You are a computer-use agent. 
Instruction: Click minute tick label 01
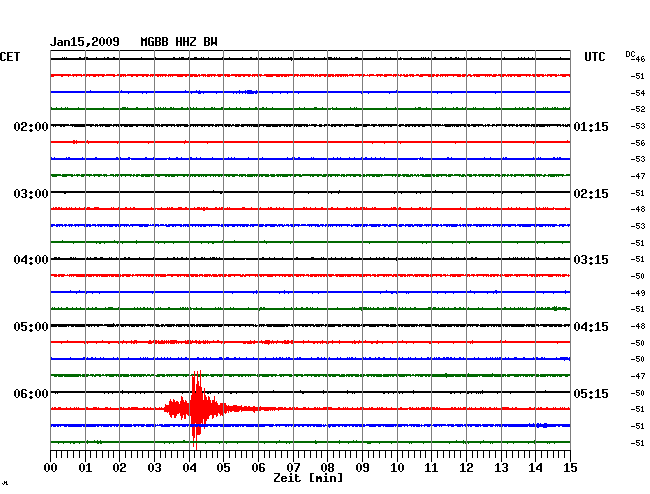click(x=85, y=467)
